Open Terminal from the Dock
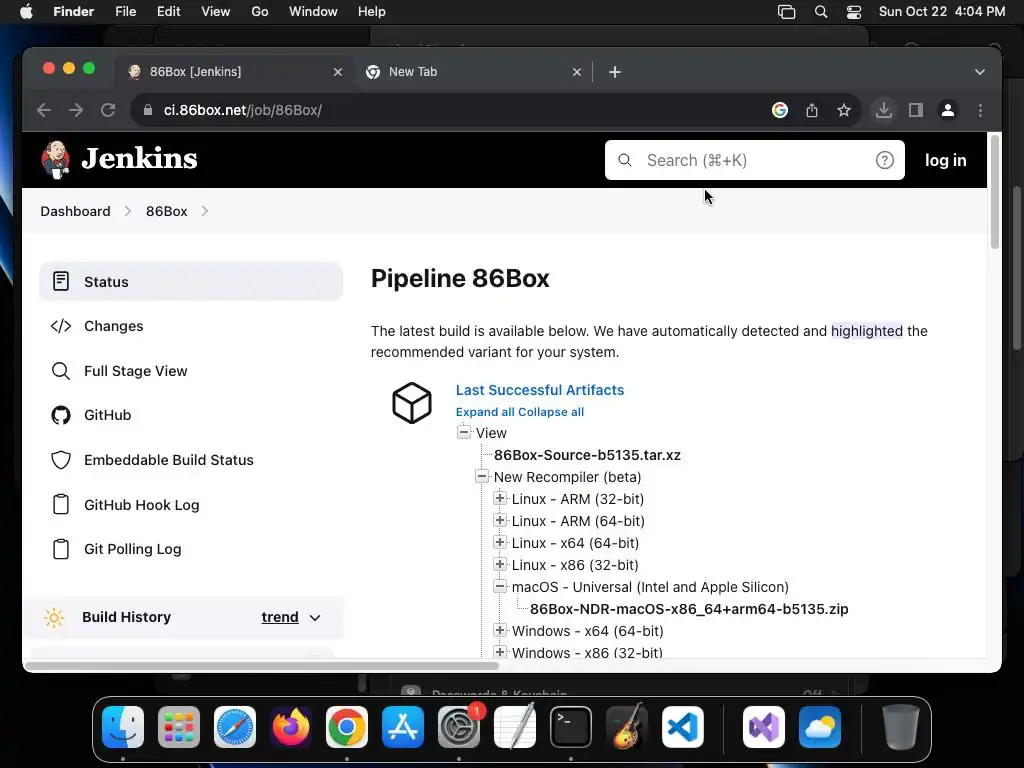Image resolution: width=1024 pixels, height=768 pixels. tap(571, 727)
